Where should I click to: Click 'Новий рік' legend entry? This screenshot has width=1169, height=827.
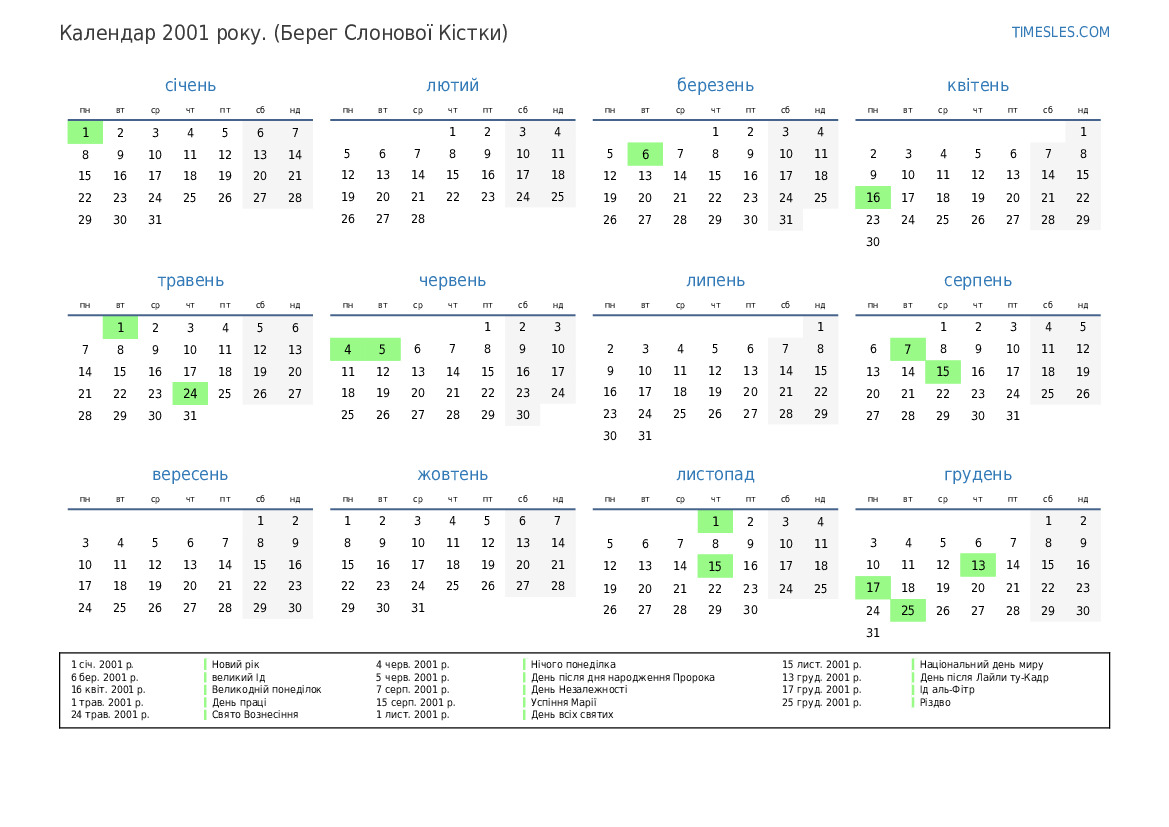(x=235, y=664)
